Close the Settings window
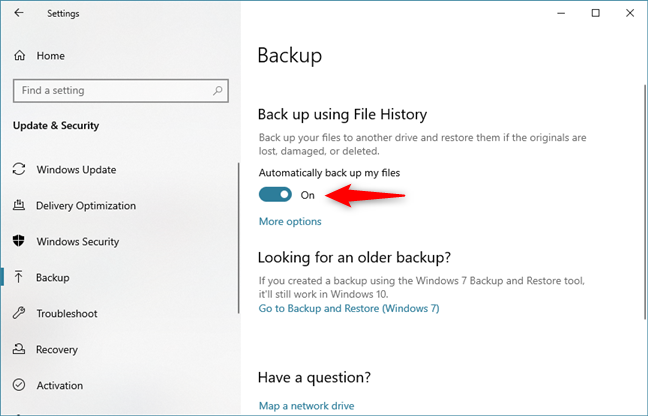 [630, 13]
